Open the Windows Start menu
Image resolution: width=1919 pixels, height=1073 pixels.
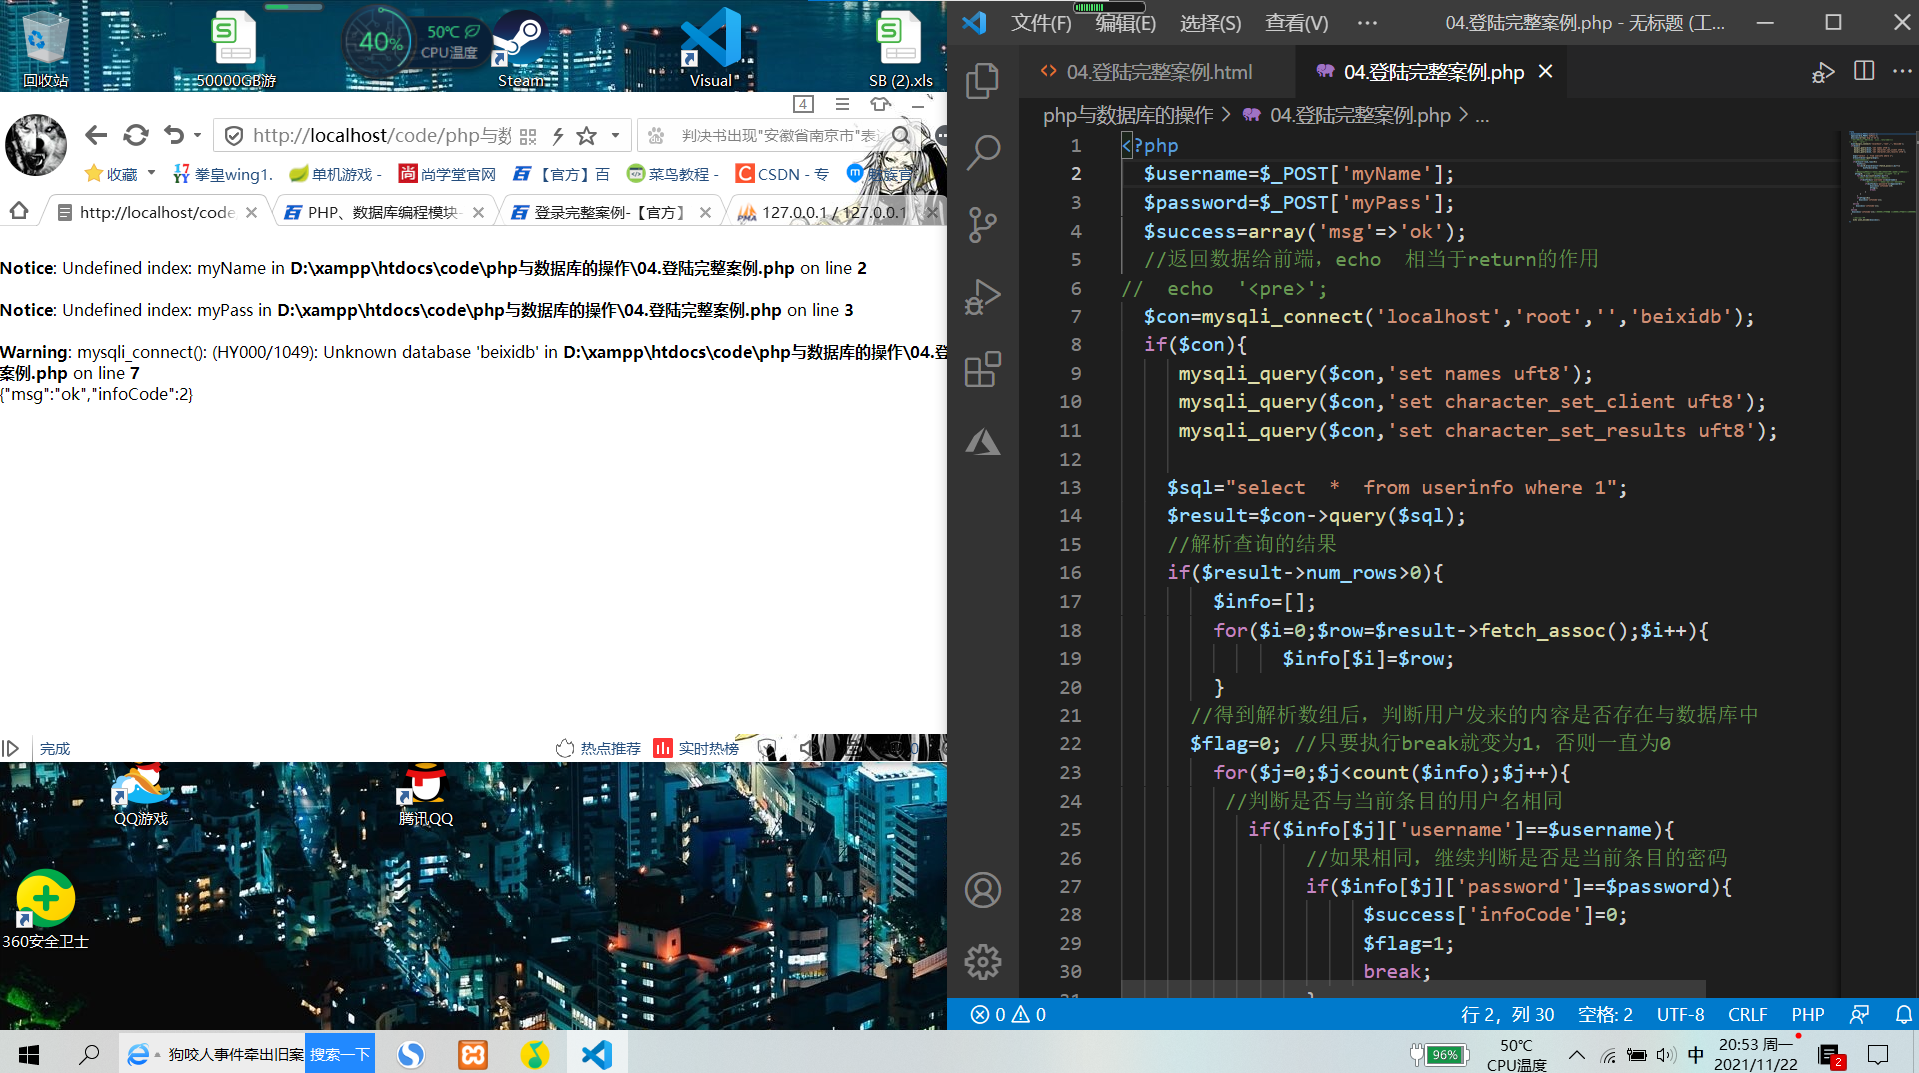pos(29,1054)
